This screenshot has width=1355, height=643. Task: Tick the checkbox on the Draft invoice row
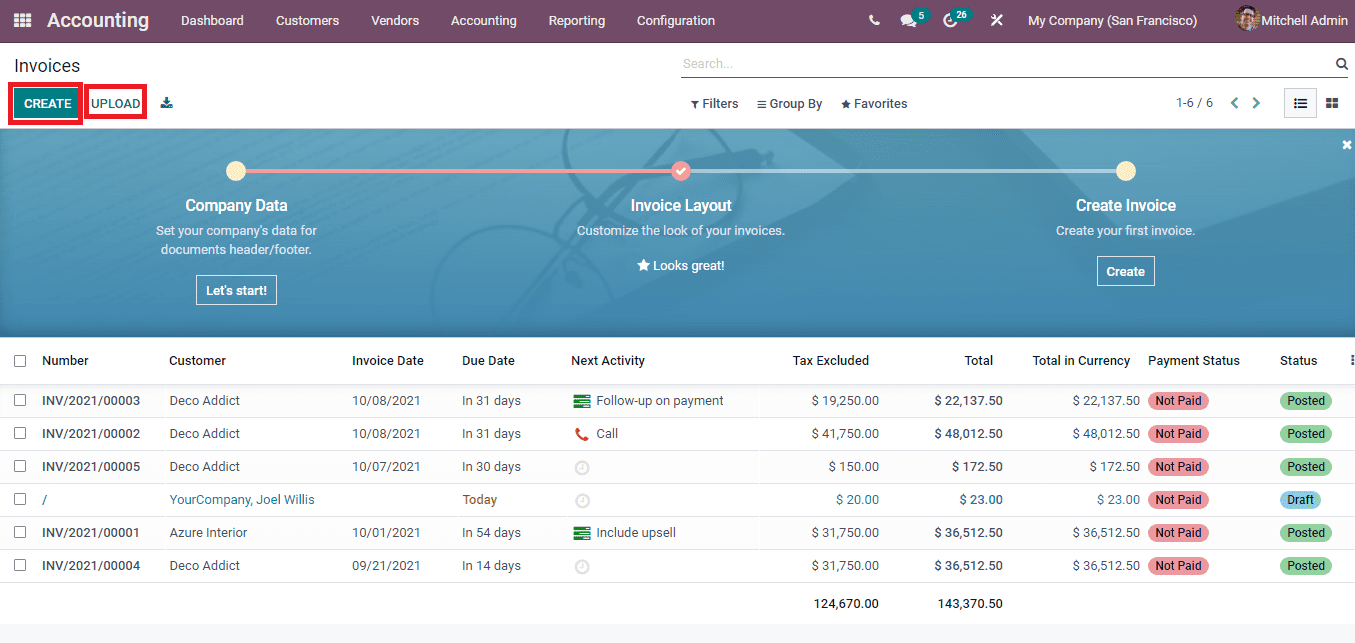[20, 499]
